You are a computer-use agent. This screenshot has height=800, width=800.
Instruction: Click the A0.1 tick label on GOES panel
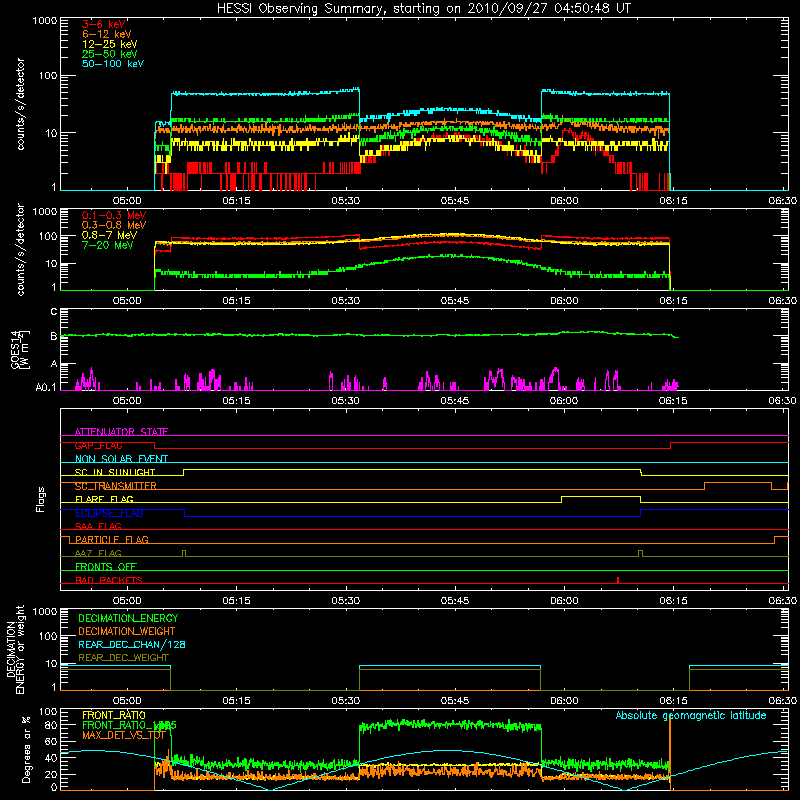pos(46,387)
